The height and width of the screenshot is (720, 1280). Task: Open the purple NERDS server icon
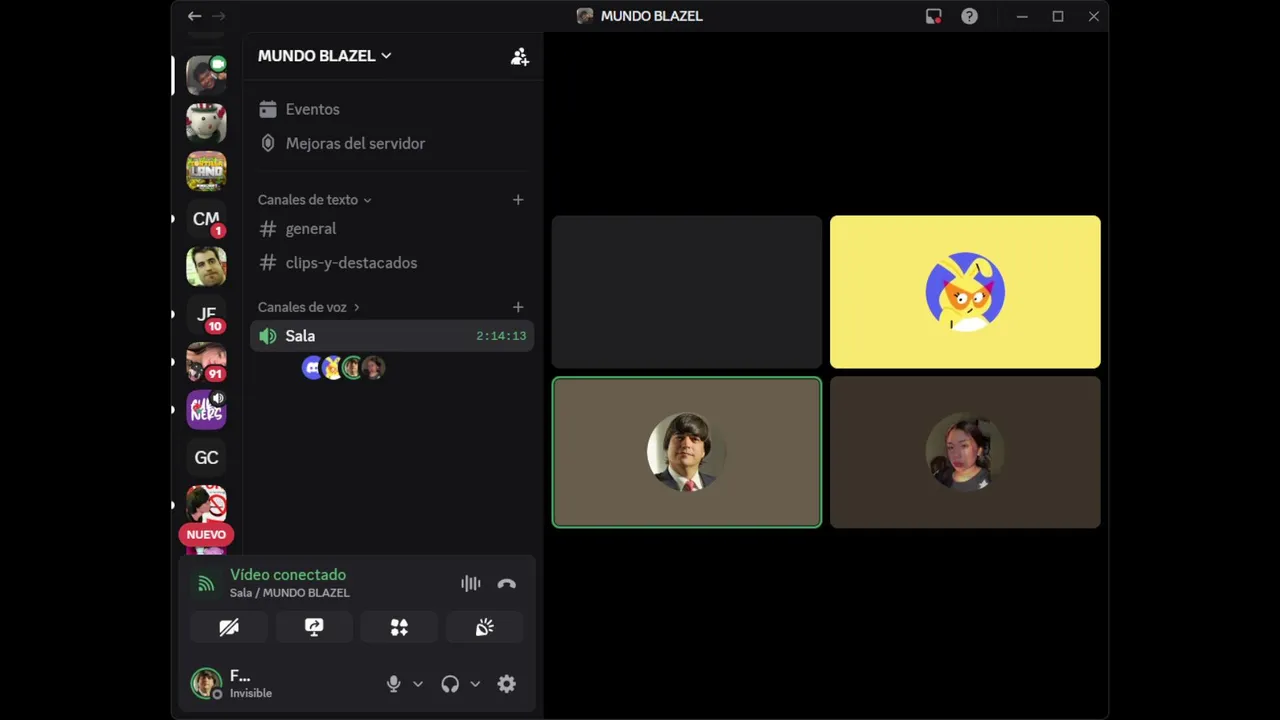[x=206, y=409]
